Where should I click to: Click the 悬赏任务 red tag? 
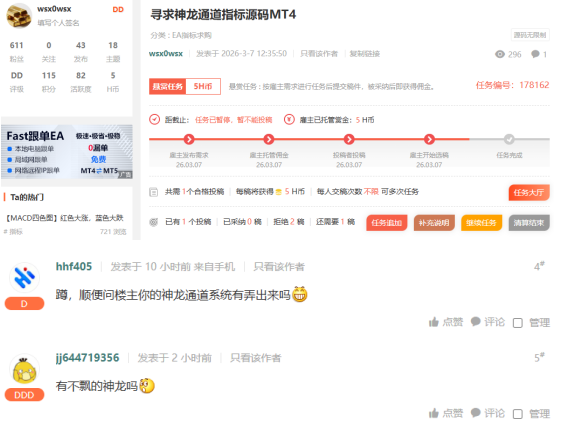tap(167, 86)
